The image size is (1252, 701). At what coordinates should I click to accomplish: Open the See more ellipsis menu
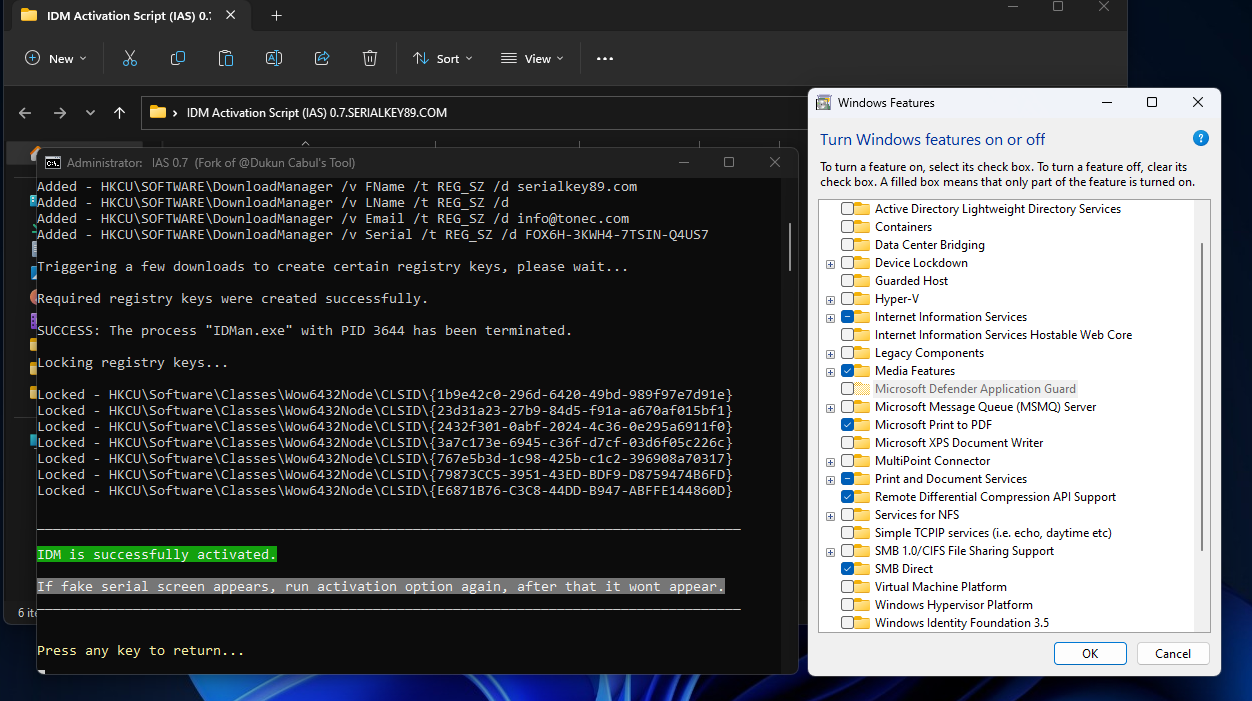tap(604, 58)
